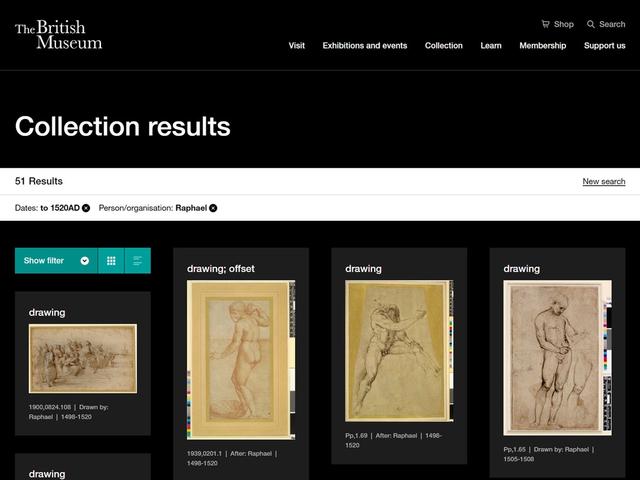Click 'Person/organisation: Raphael' filter label
The height and width of the screenshot is (480, 640).
coord(153,208)
